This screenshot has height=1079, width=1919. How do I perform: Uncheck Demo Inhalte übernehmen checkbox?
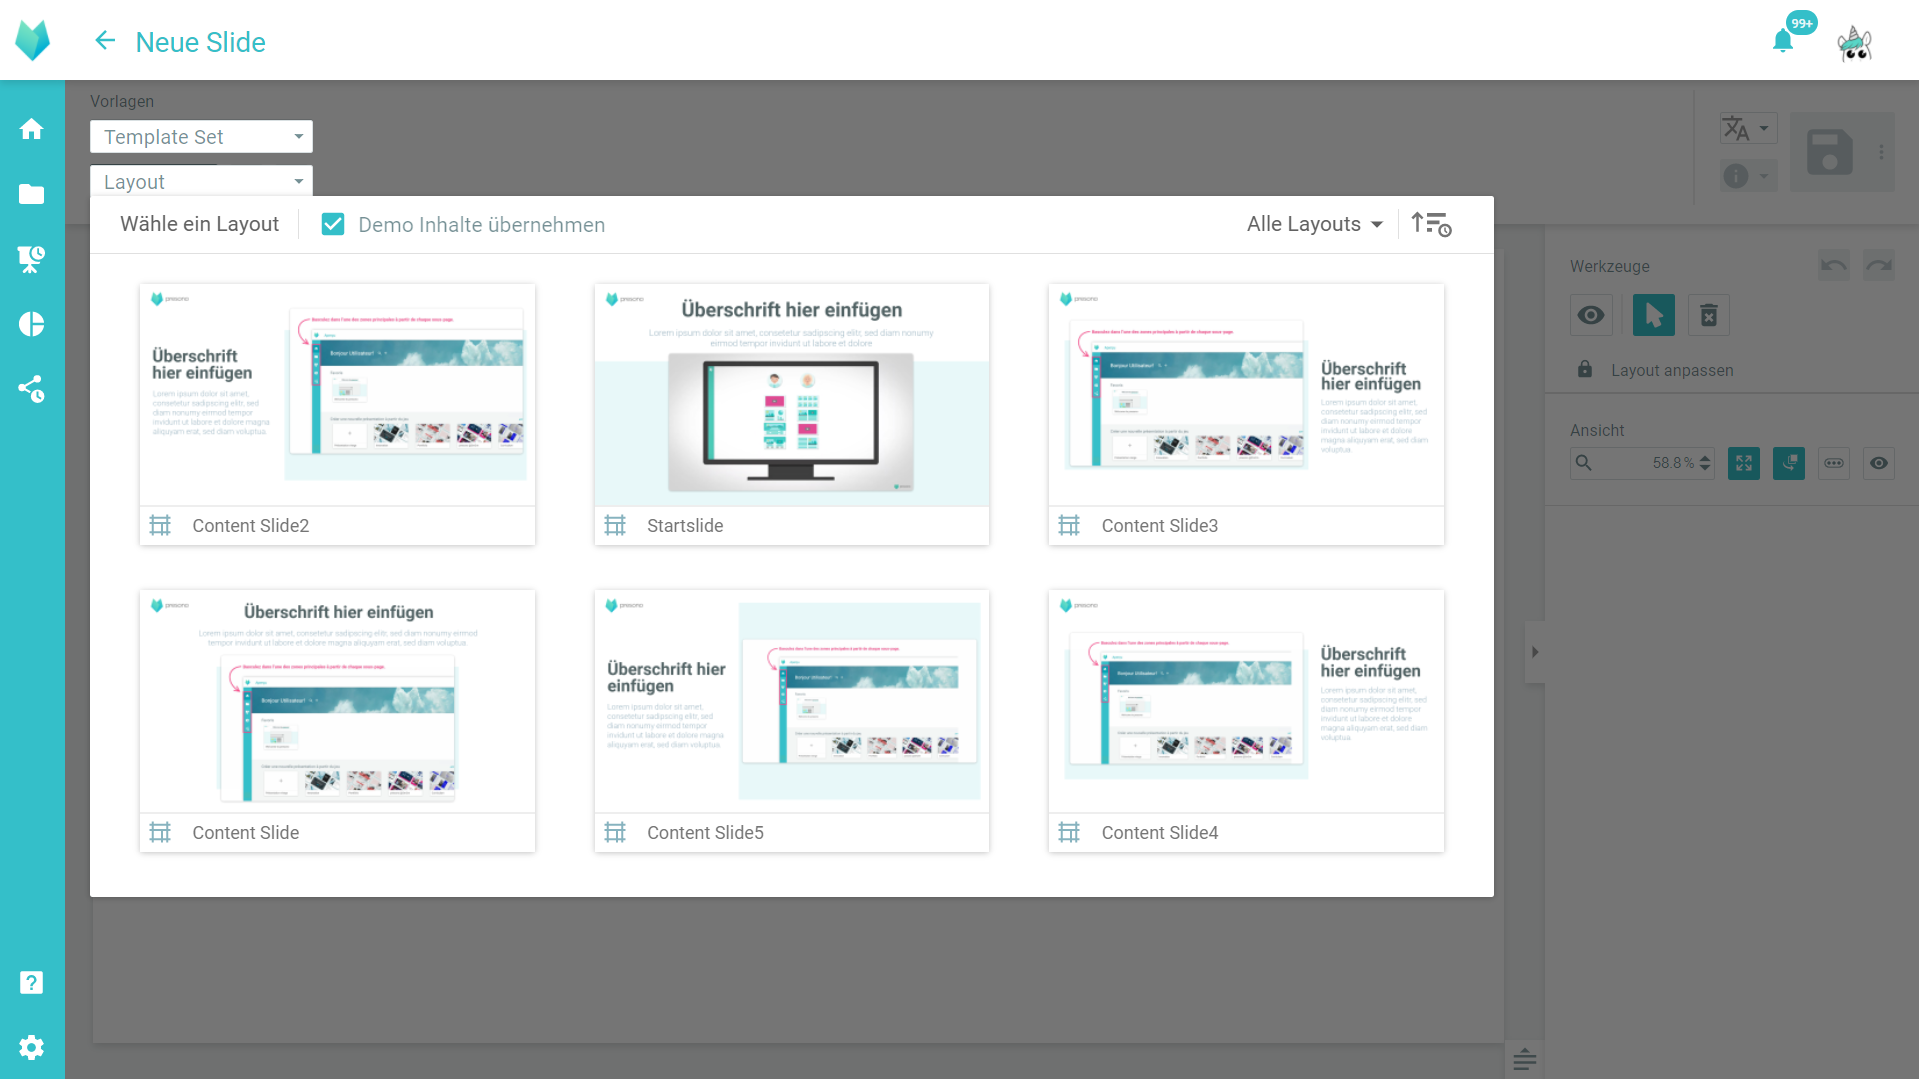pyautogui.click(x=333, y=224)
